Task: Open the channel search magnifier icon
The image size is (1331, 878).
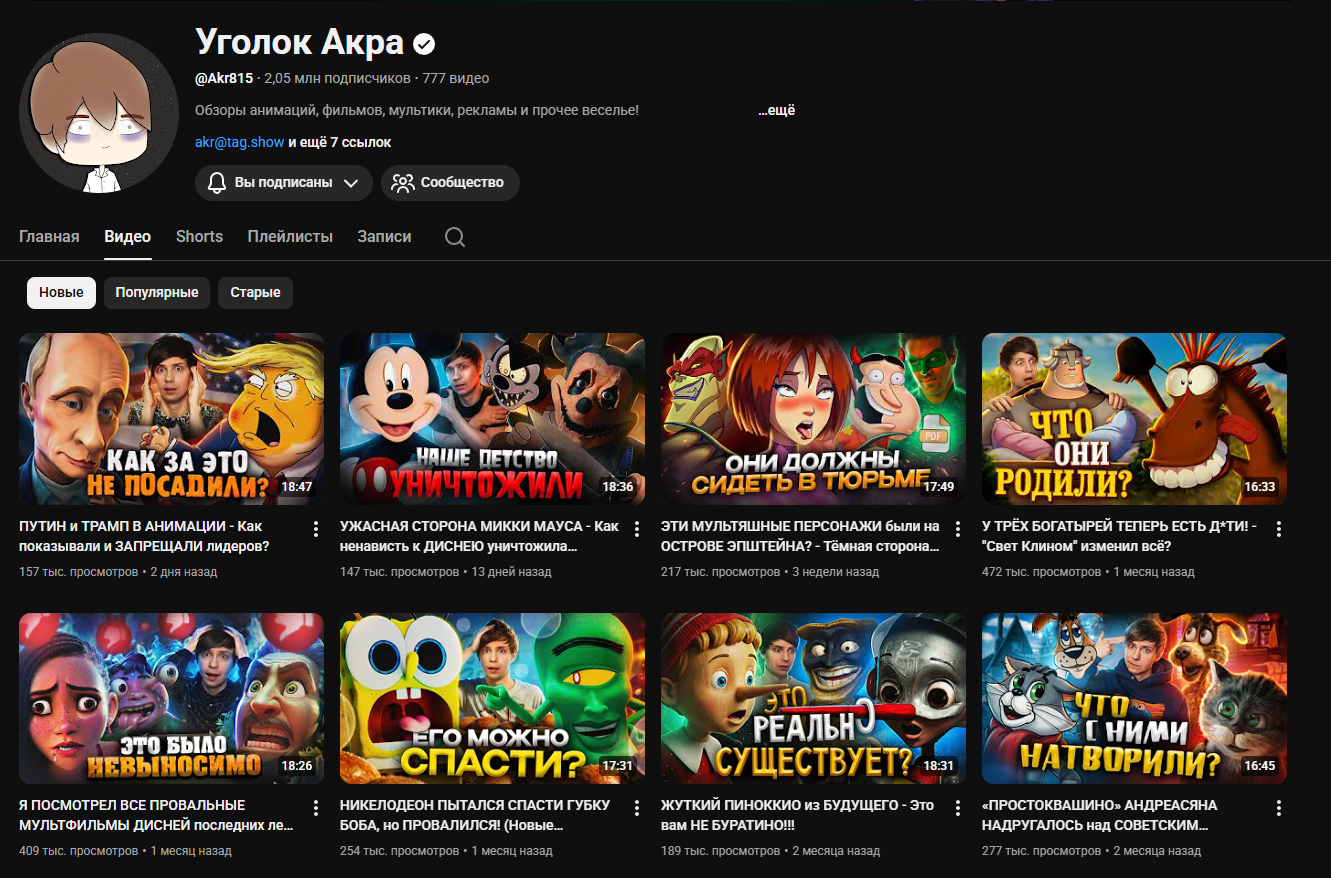Action: coord(454,237)
